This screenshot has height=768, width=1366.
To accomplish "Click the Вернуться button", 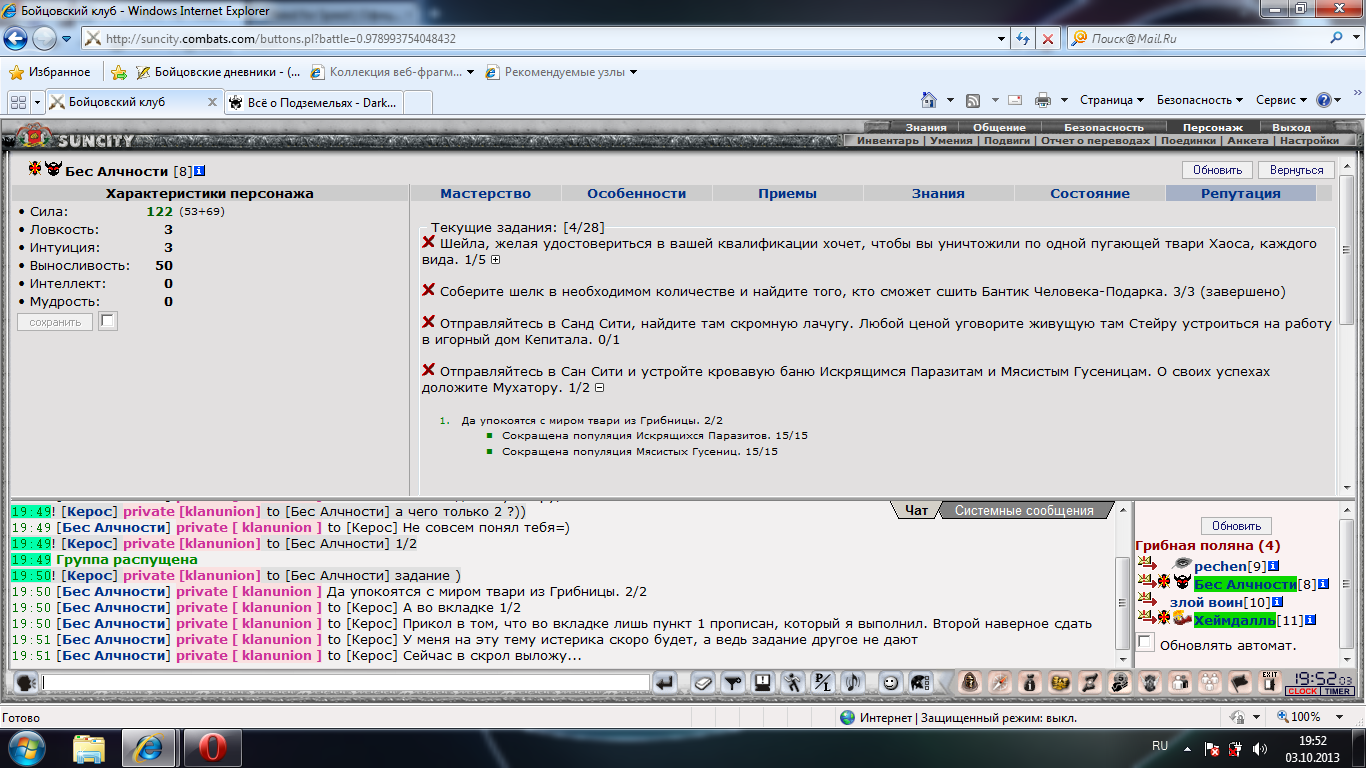I will pos(1297,170).
